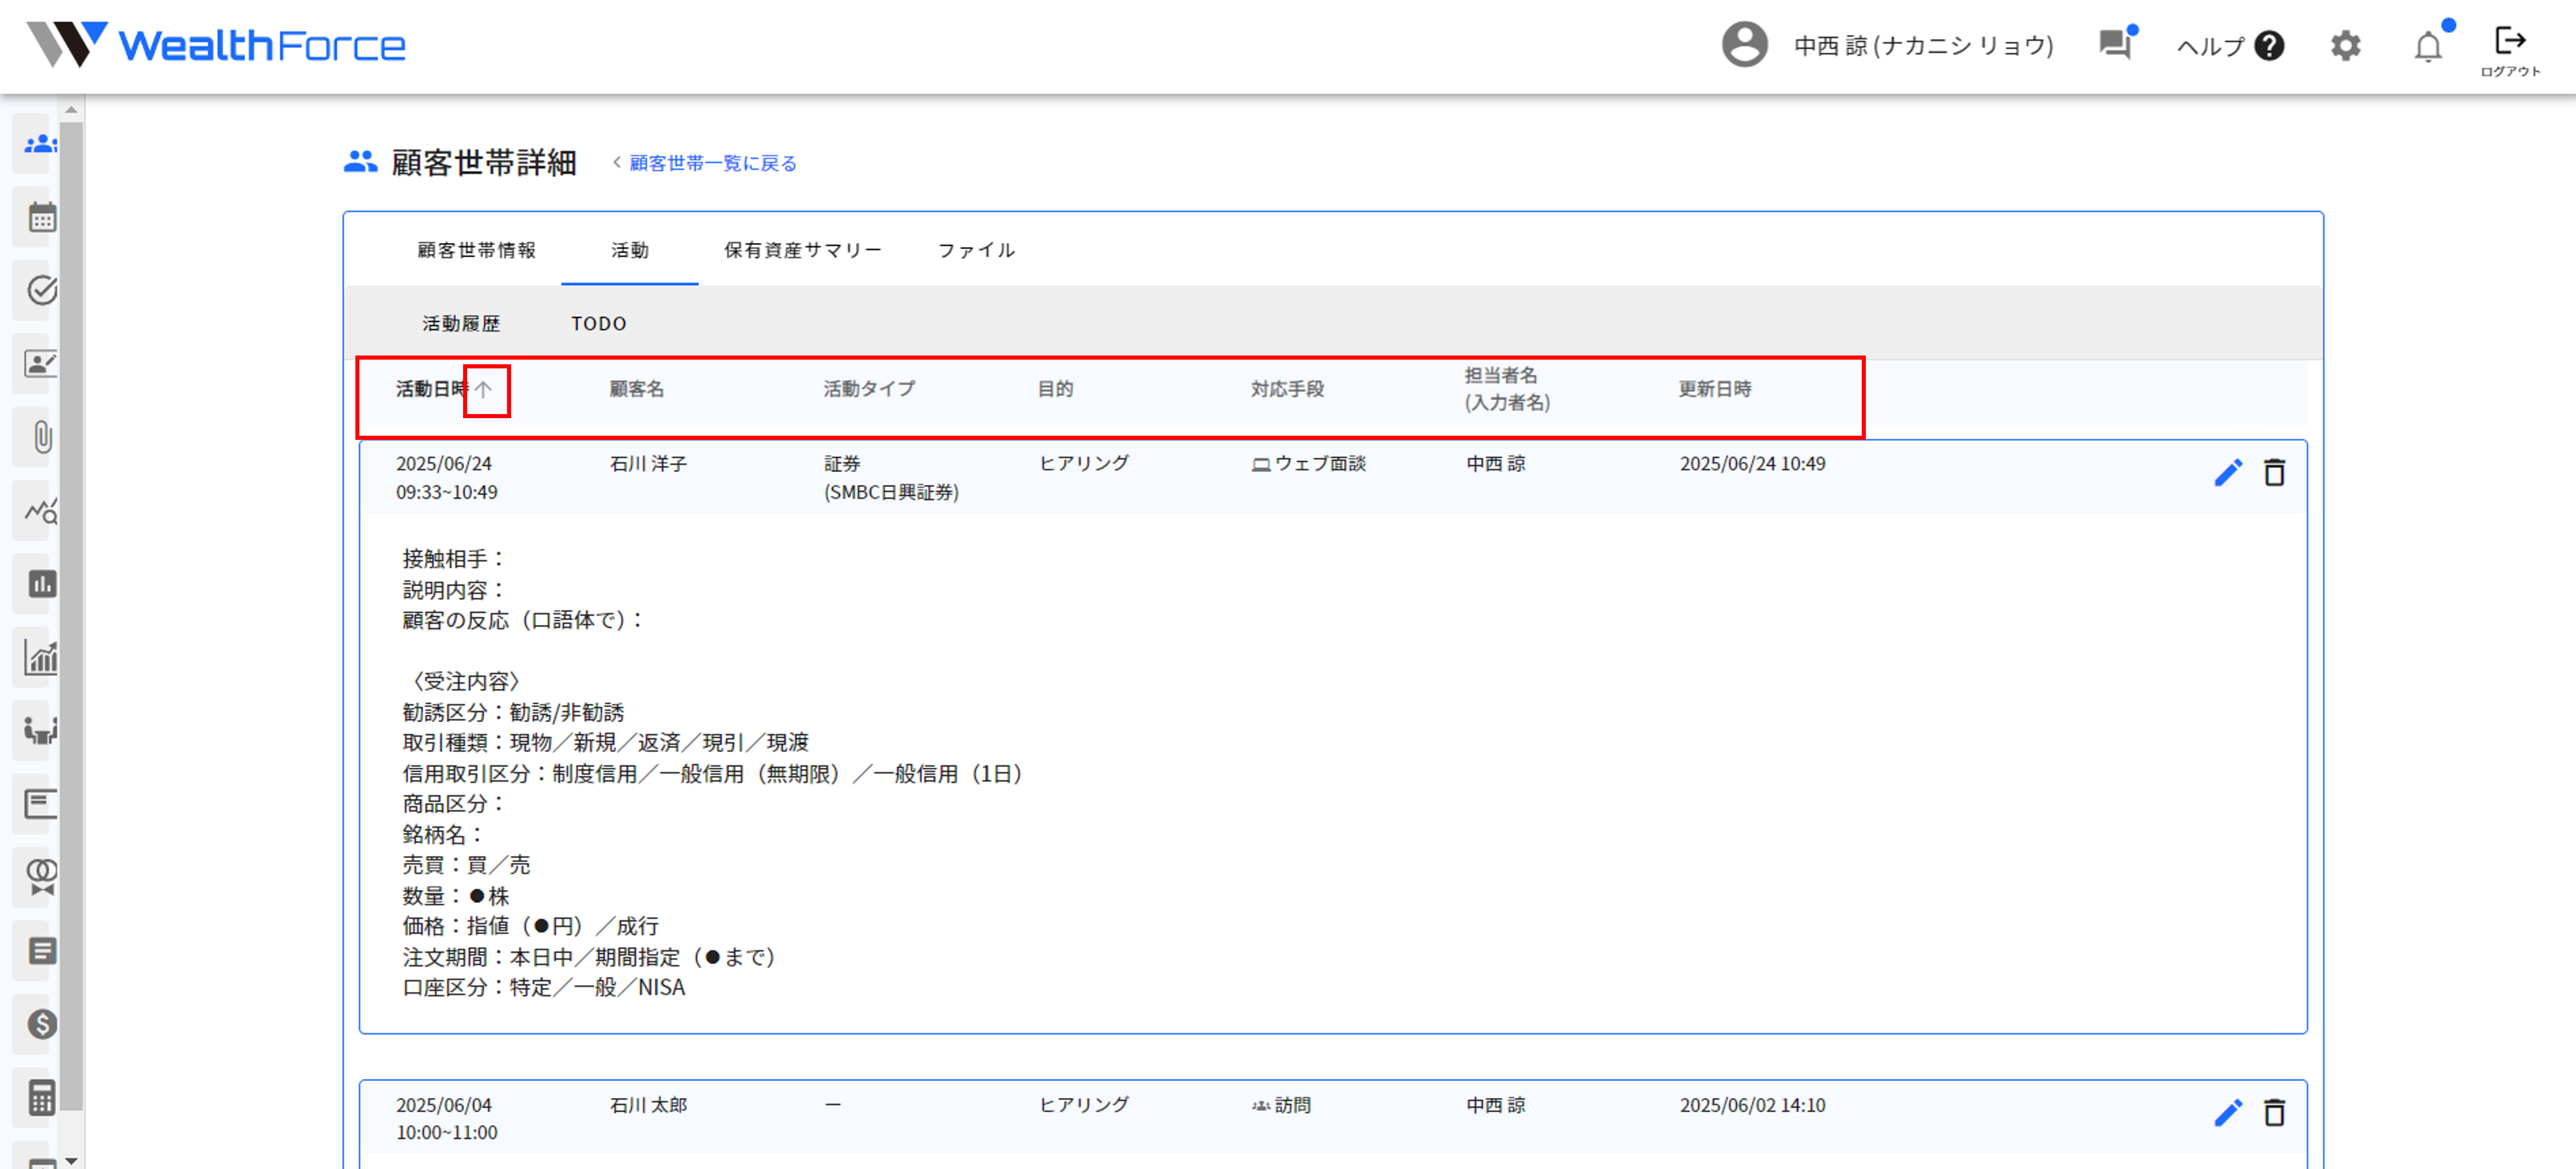This screenshot has width=2576, height=1169.
Task: Click the 更新日時 column header
Action: pos(1715,389)
